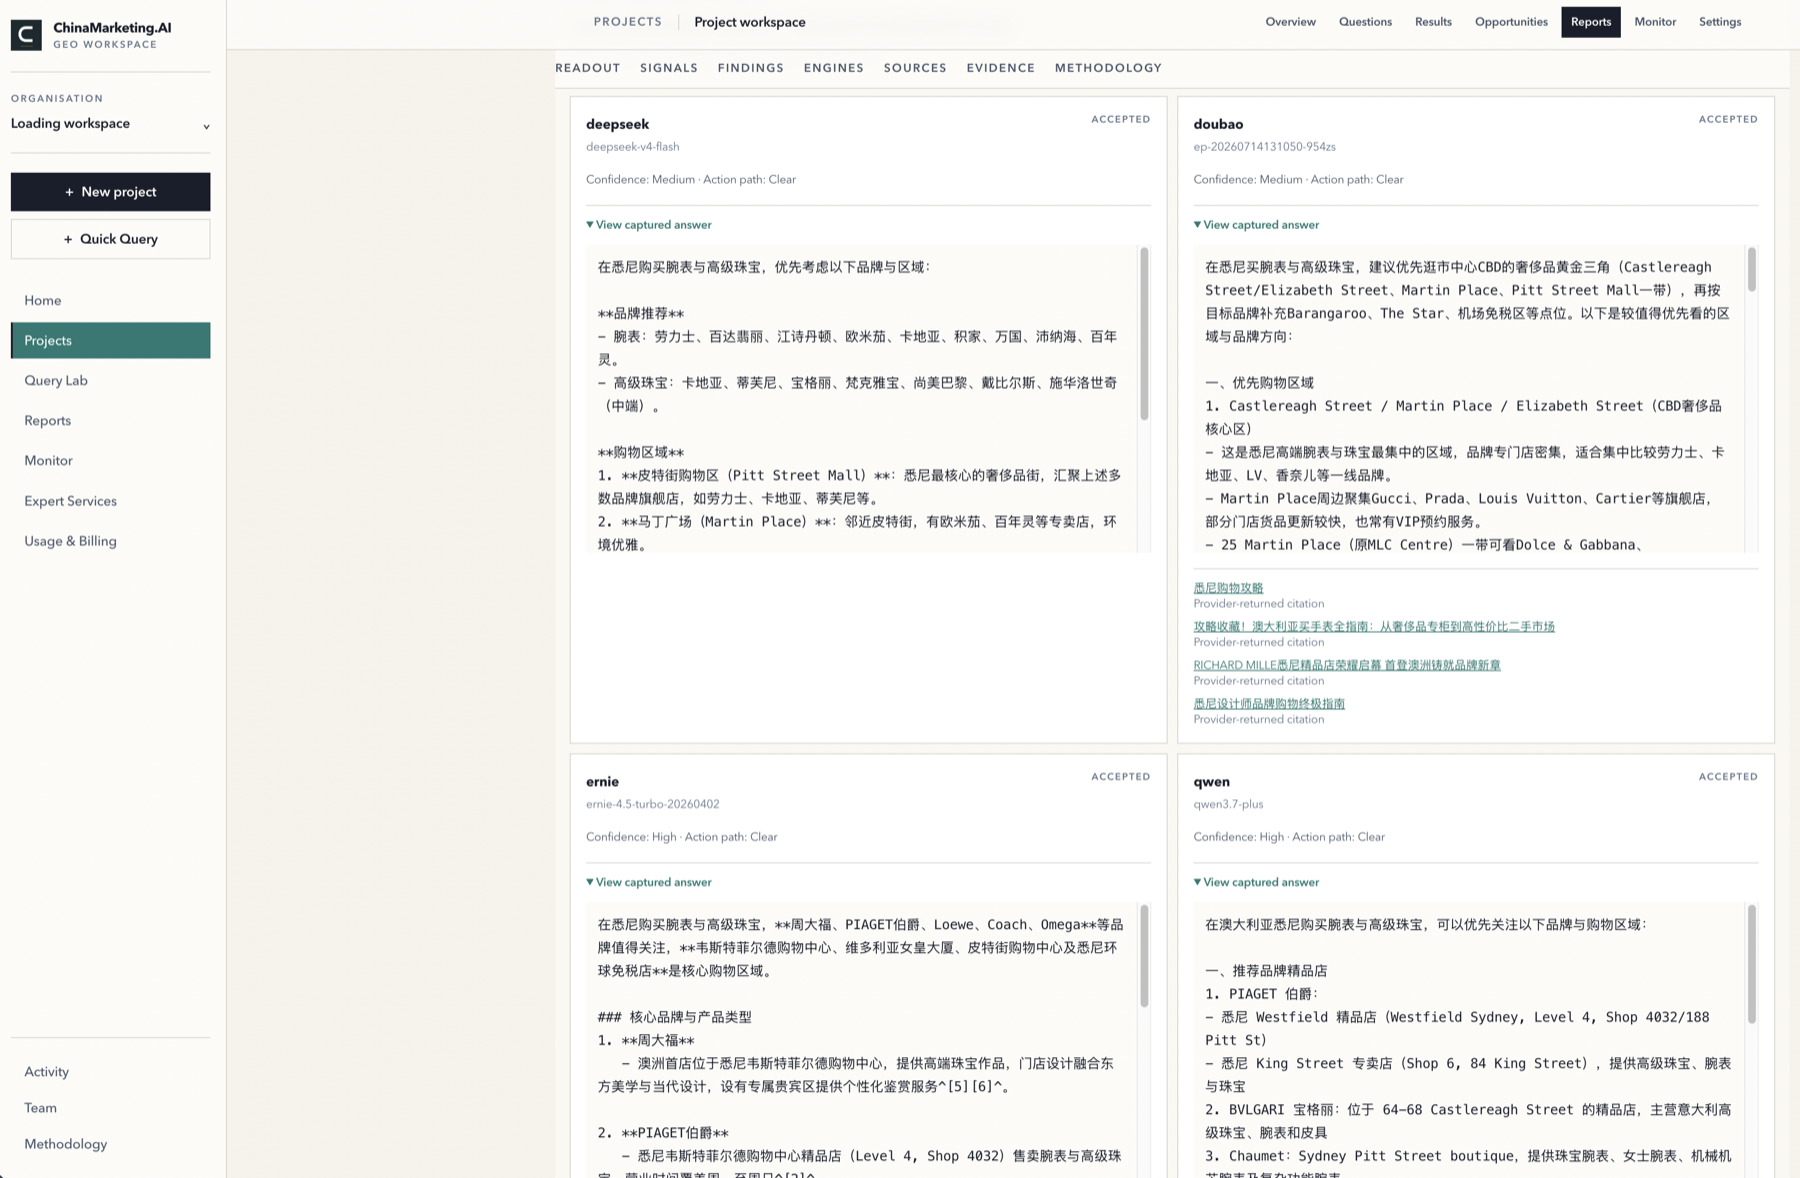Click qwen engine title
This screenshot has width=1800, height=1178.
(1211, 782)
